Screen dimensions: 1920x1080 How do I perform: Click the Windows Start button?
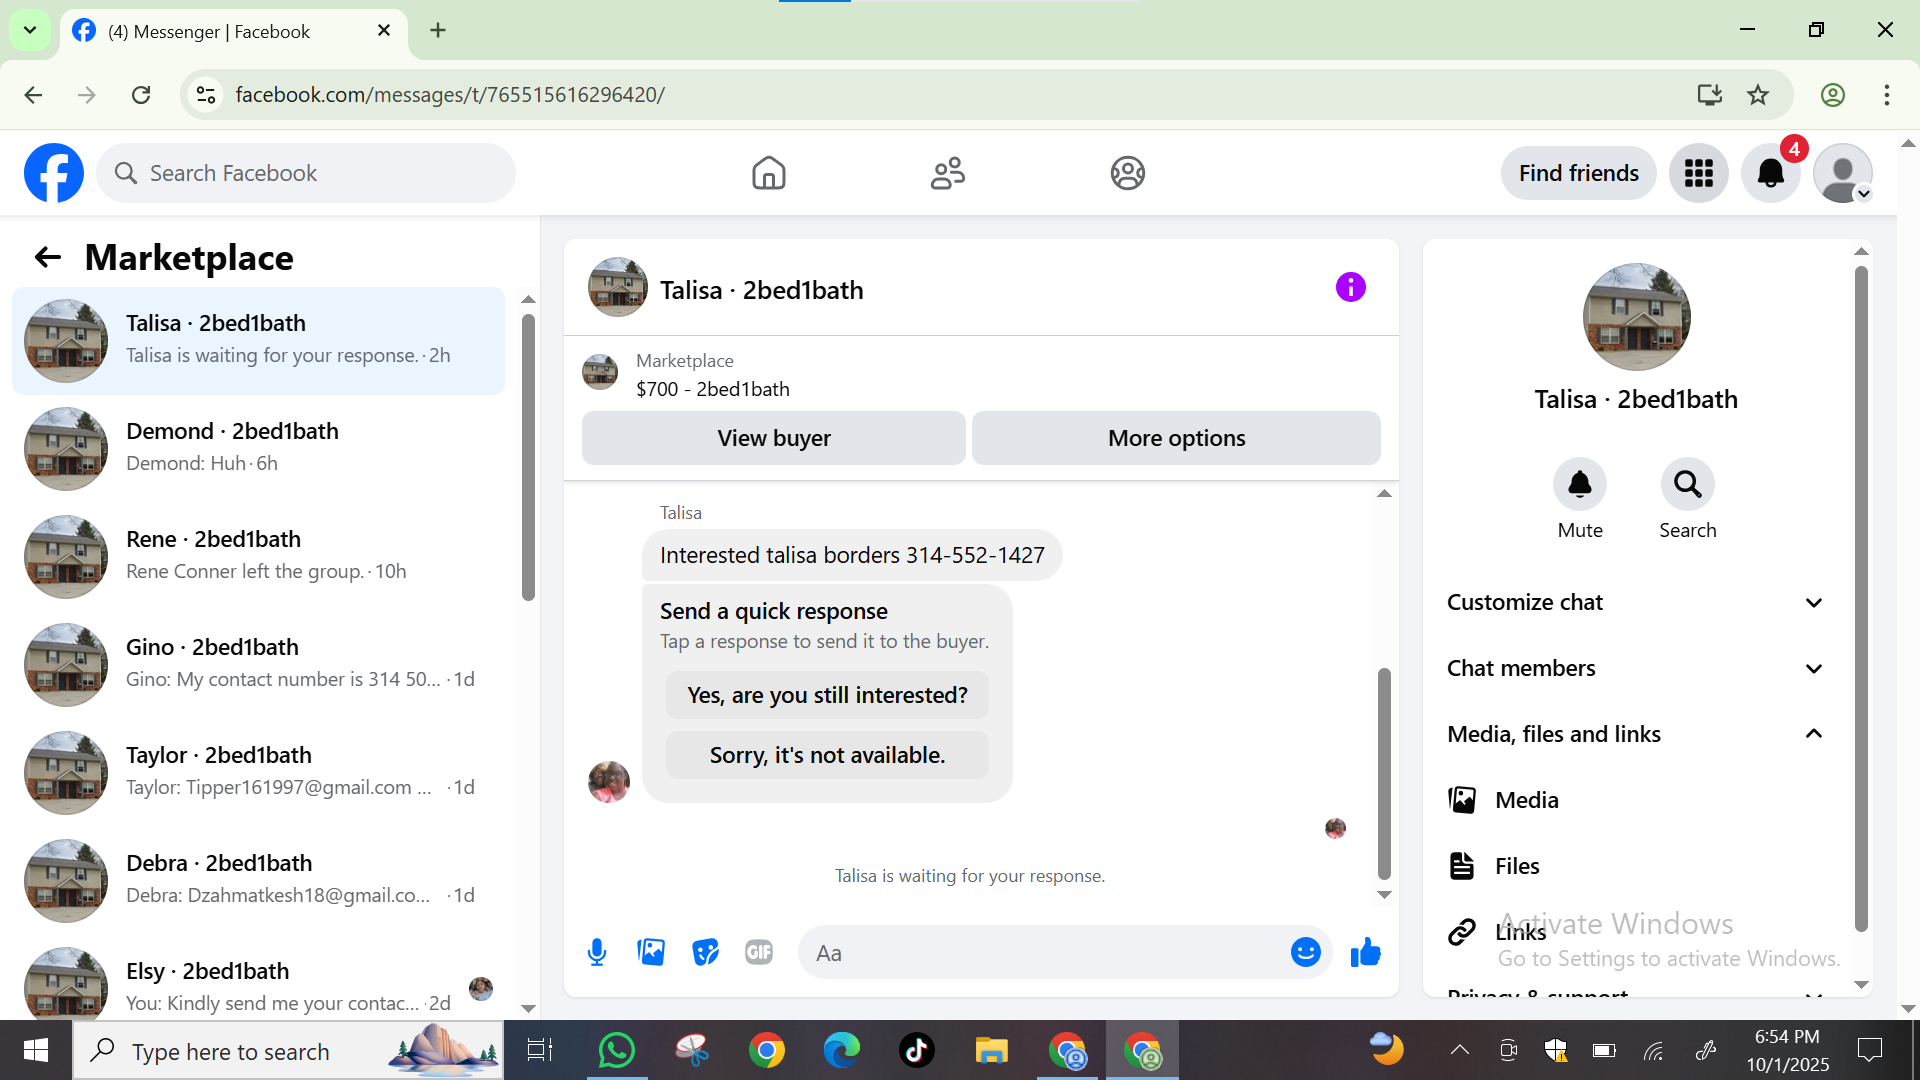(x=36, y=1050)
